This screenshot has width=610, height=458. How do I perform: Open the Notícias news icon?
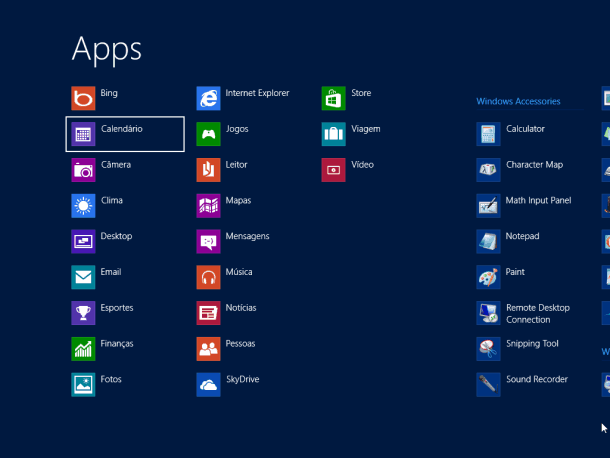coord(209,313)
